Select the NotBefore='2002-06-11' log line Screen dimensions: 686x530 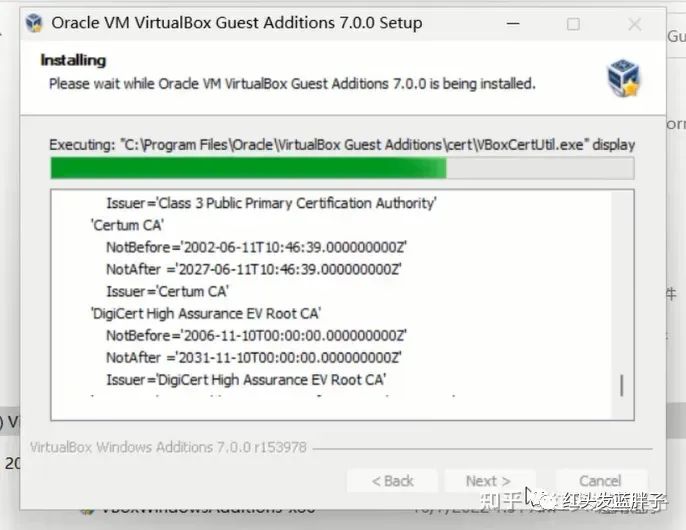coord(256,247)
